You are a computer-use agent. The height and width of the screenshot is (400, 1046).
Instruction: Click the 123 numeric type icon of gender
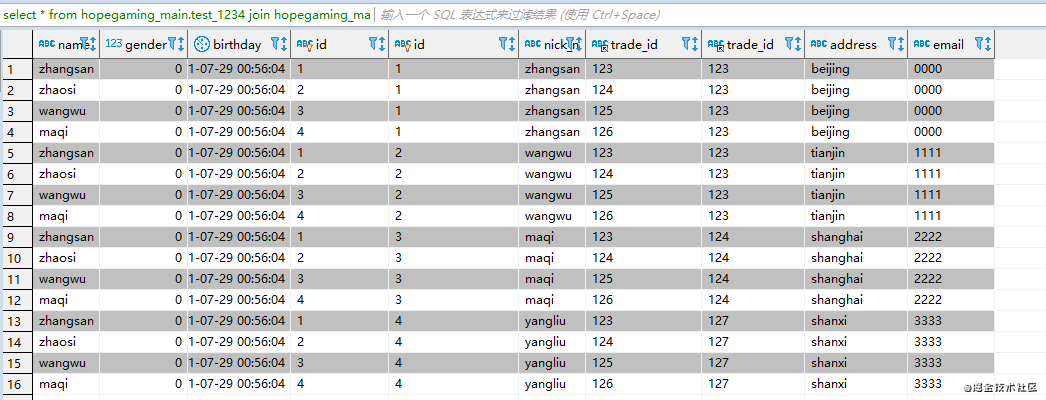(114, 44)
